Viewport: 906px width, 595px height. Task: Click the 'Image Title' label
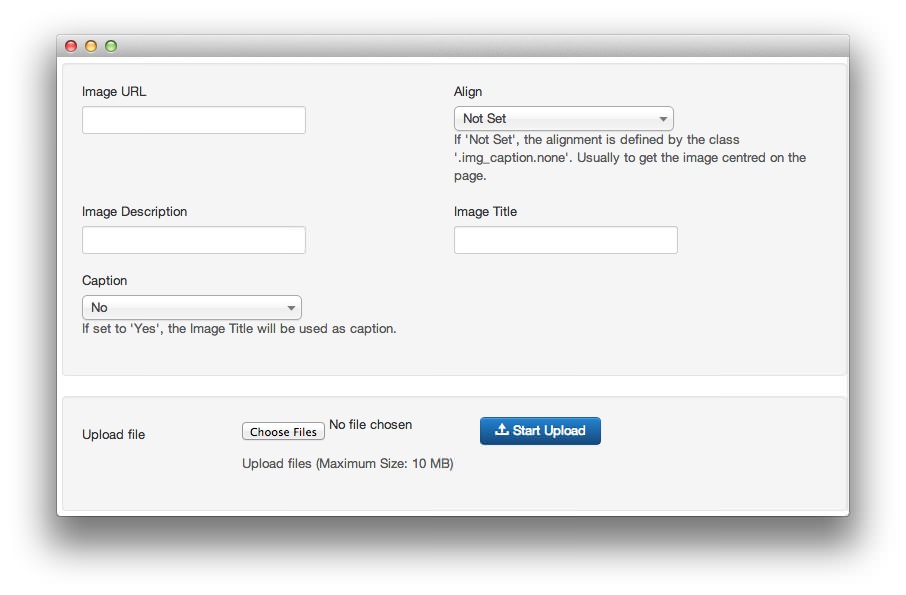pyautogui.click(x=485, y=212)
